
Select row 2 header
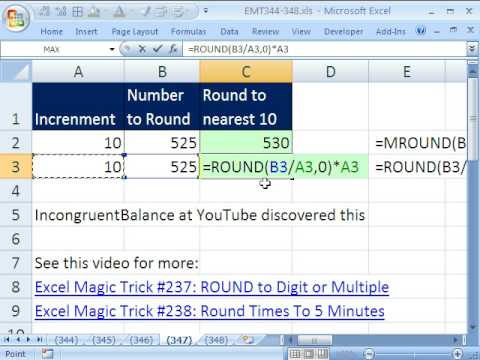tap(16, 143)
